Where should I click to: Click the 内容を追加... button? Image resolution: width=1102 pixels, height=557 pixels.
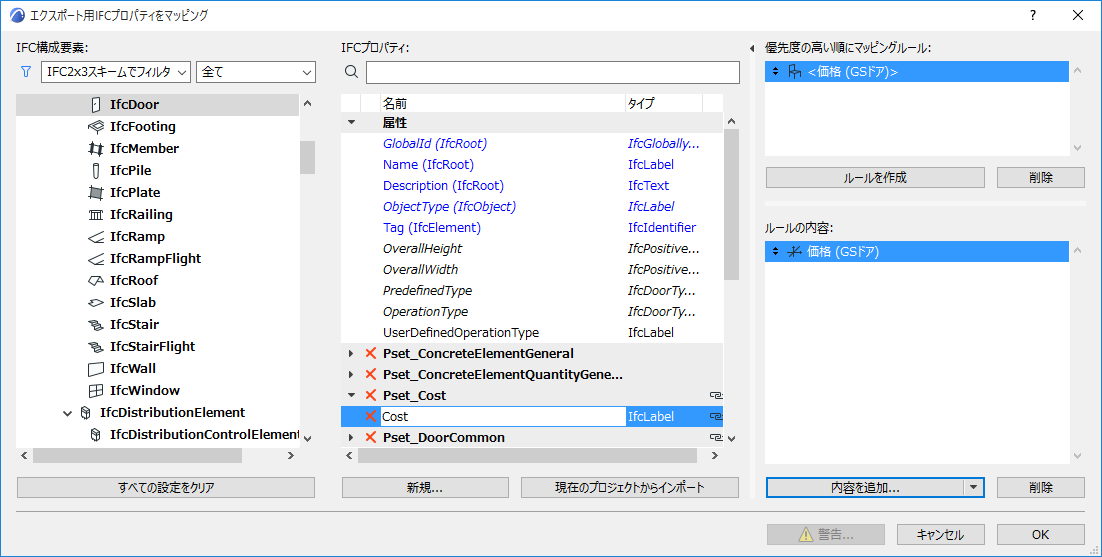(x=865, y=487)
